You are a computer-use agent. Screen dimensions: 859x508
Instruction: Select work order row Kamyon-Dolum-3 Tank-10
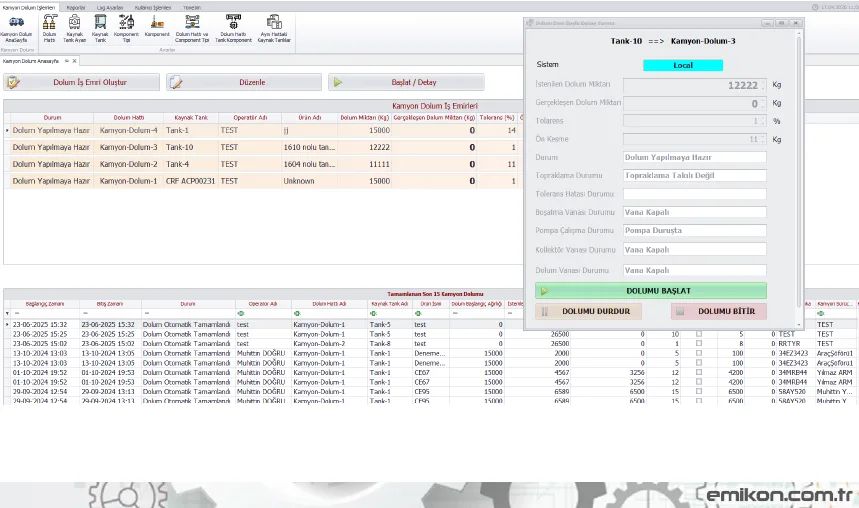[x=263, y=147]
